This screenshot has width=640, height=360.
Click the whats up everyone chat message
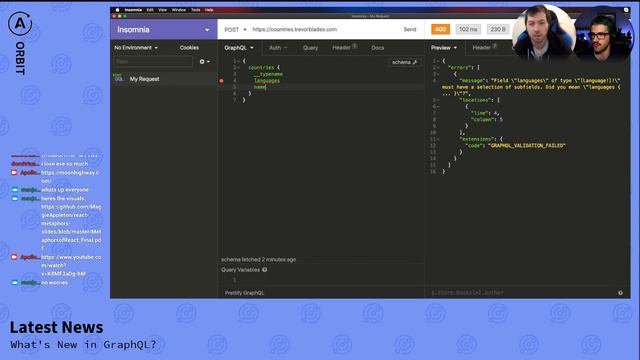click(65, 190)
